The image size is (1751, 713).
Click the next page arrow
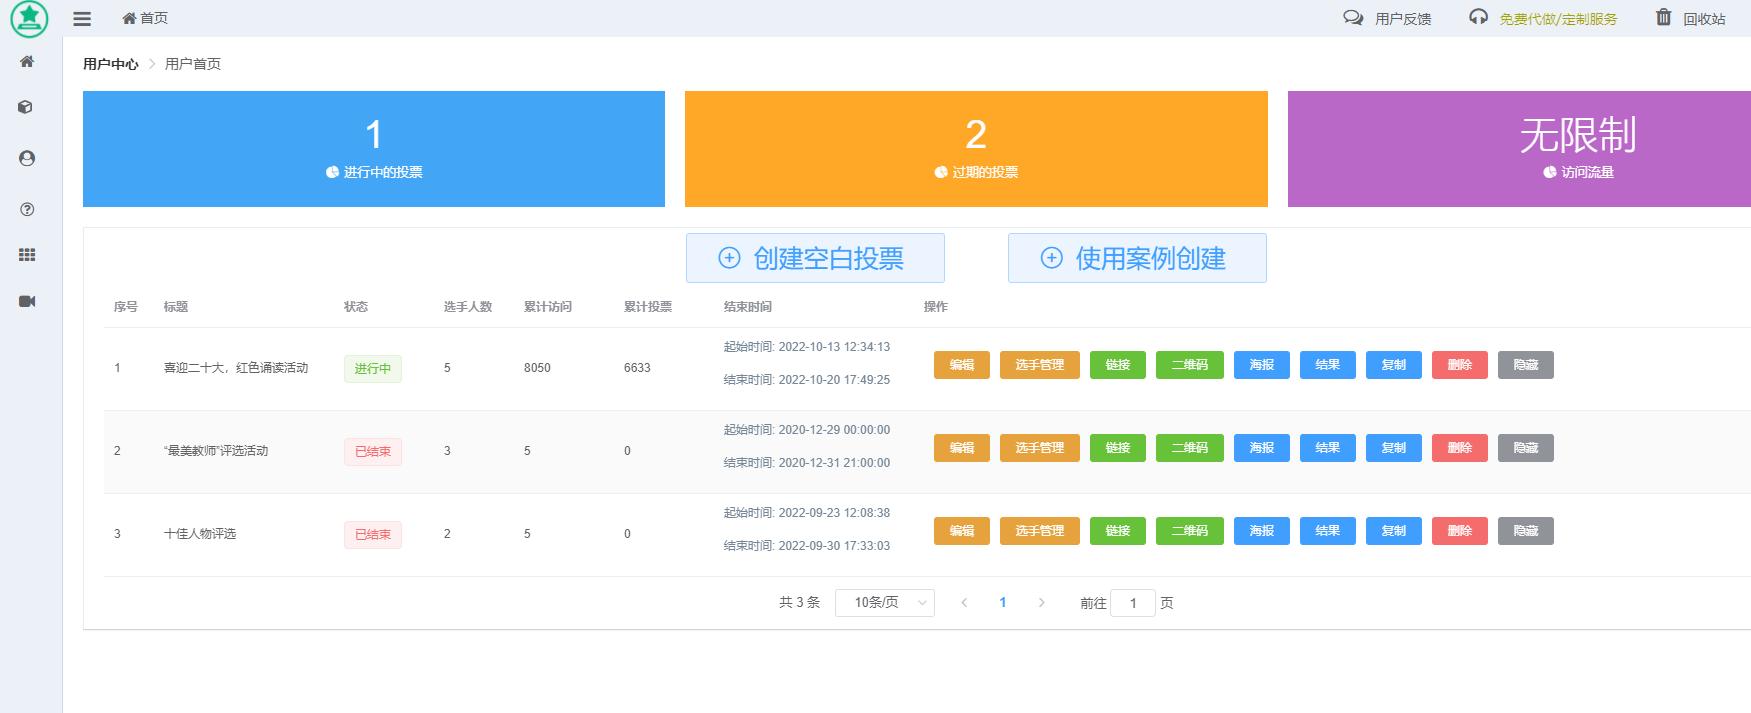click(x=1042, y=603)
